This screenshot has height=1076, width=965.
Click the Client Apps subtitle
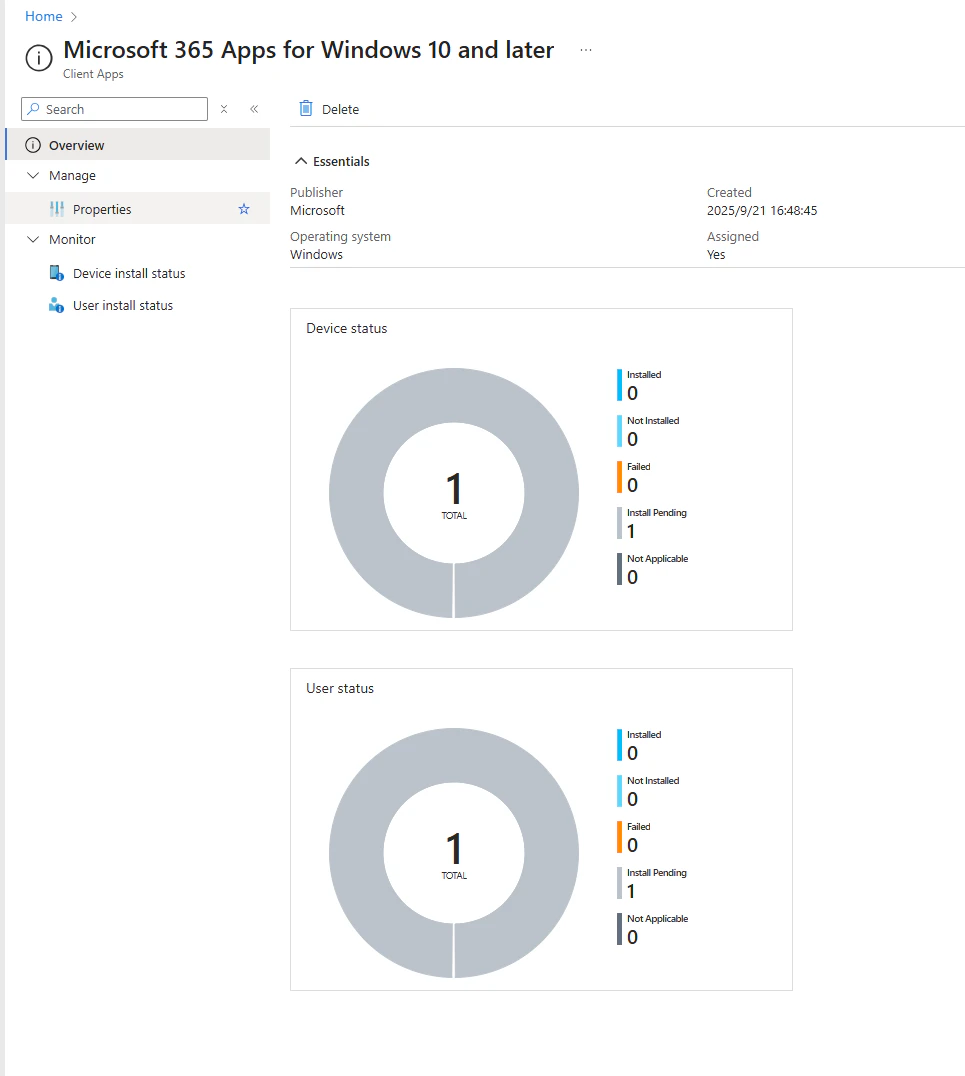click(x=93, y=74)
